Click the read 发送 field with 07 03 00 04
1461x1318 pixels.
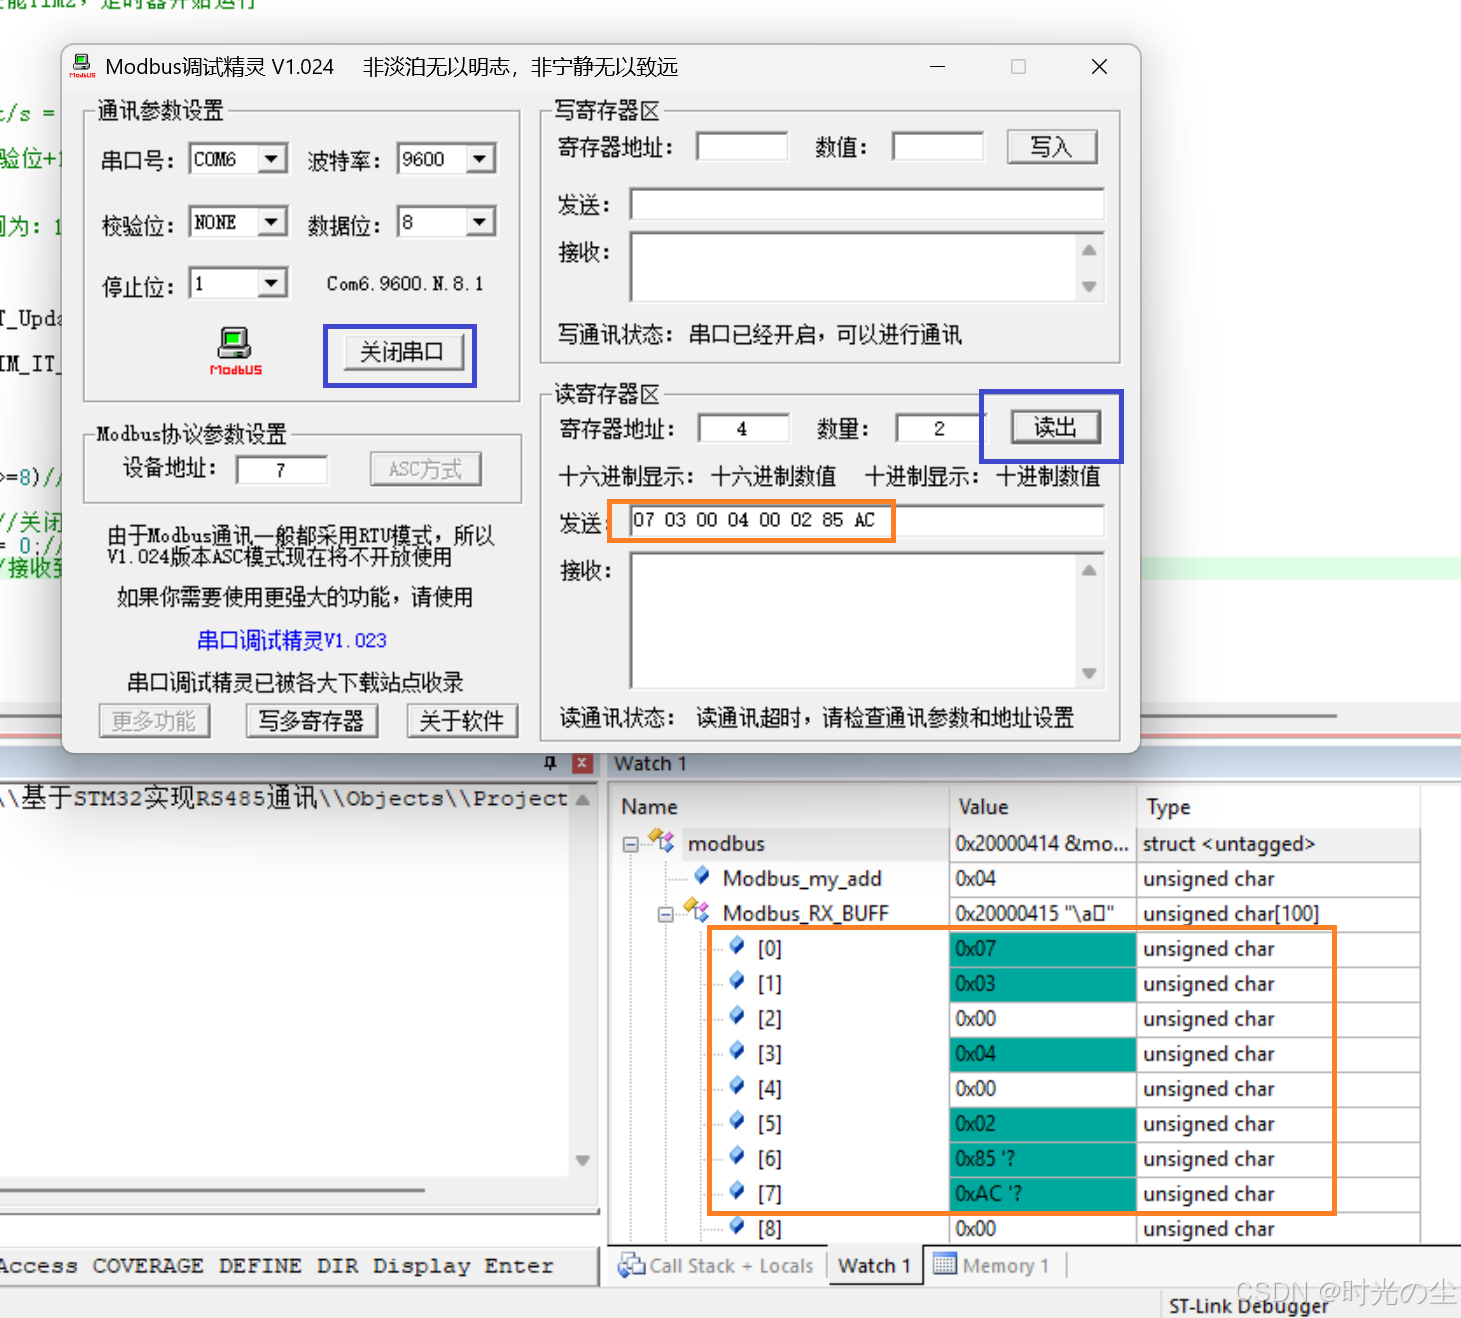[x=867, y=520]
